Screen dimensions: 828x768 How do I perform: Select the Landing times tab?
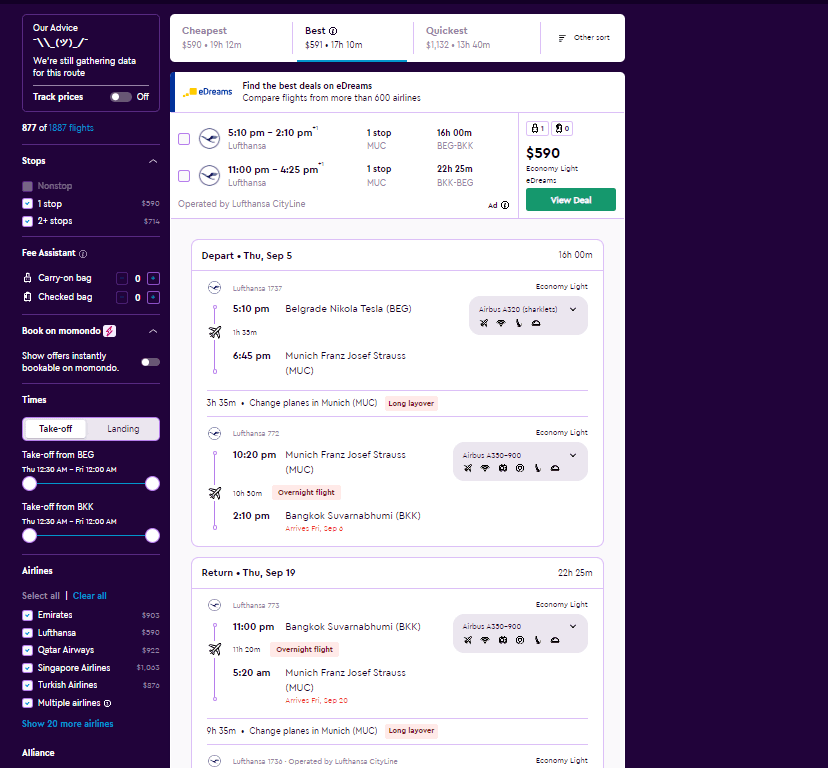[x=123, y=429]
